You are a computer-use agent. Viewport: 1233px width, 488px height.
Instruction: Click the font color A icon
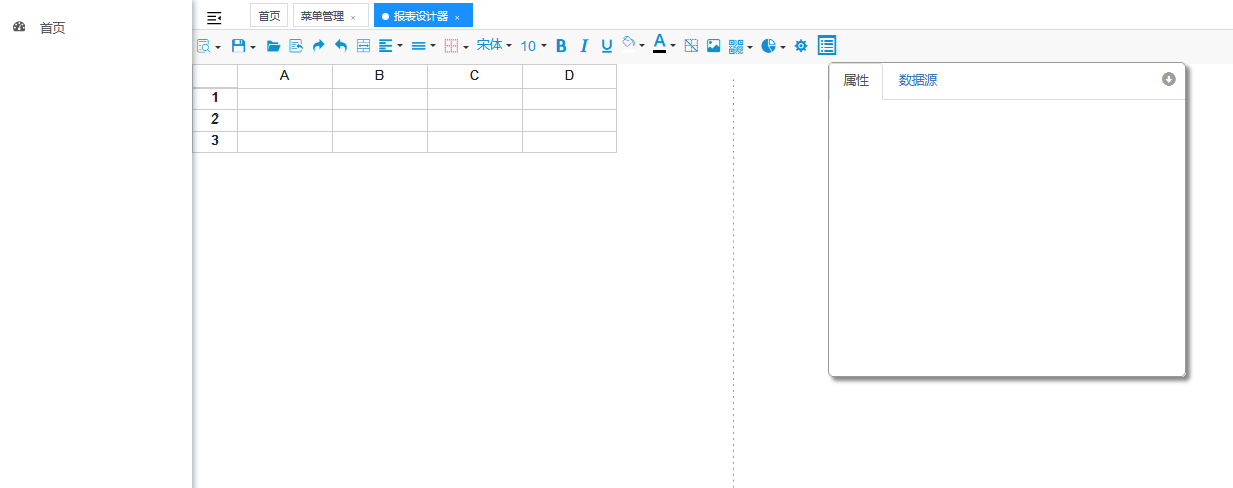[659, 43]
